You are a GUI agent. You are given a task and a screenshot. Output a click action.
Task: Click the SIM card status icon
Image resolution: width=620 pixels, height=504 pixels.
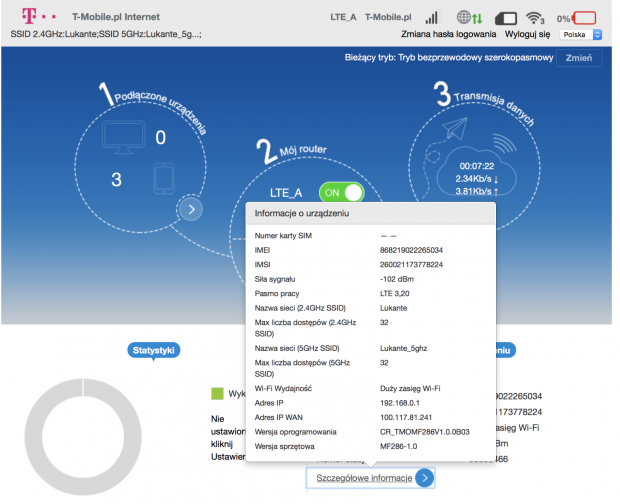(506, 18)
